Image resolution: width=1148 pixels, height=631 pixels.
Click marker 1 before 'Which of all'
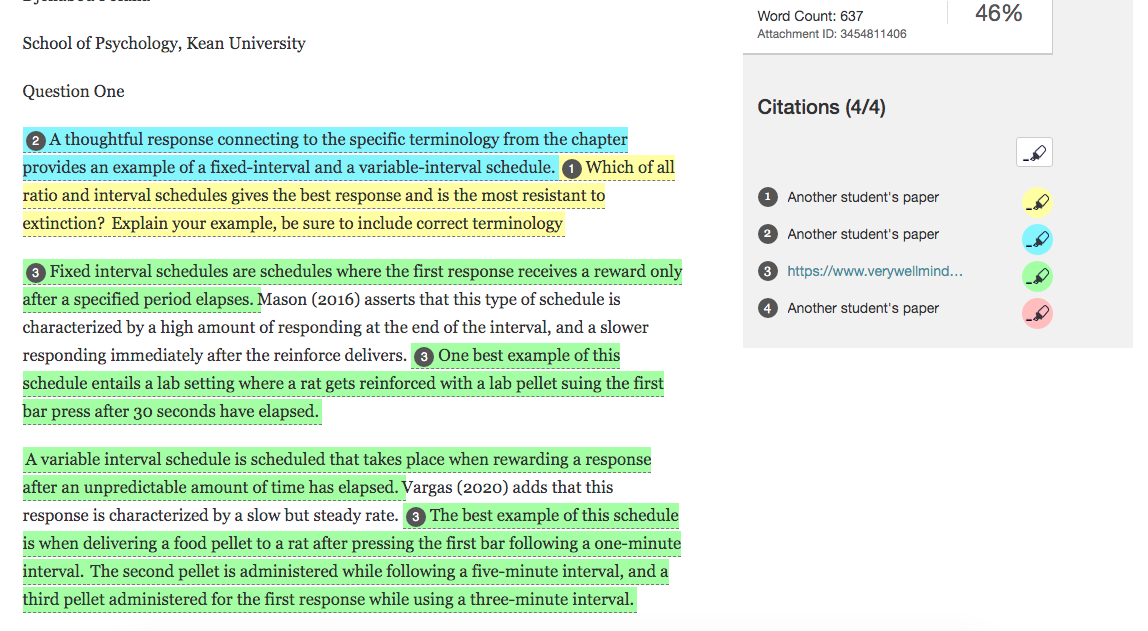pyautogui.click(x=572, y=169)
